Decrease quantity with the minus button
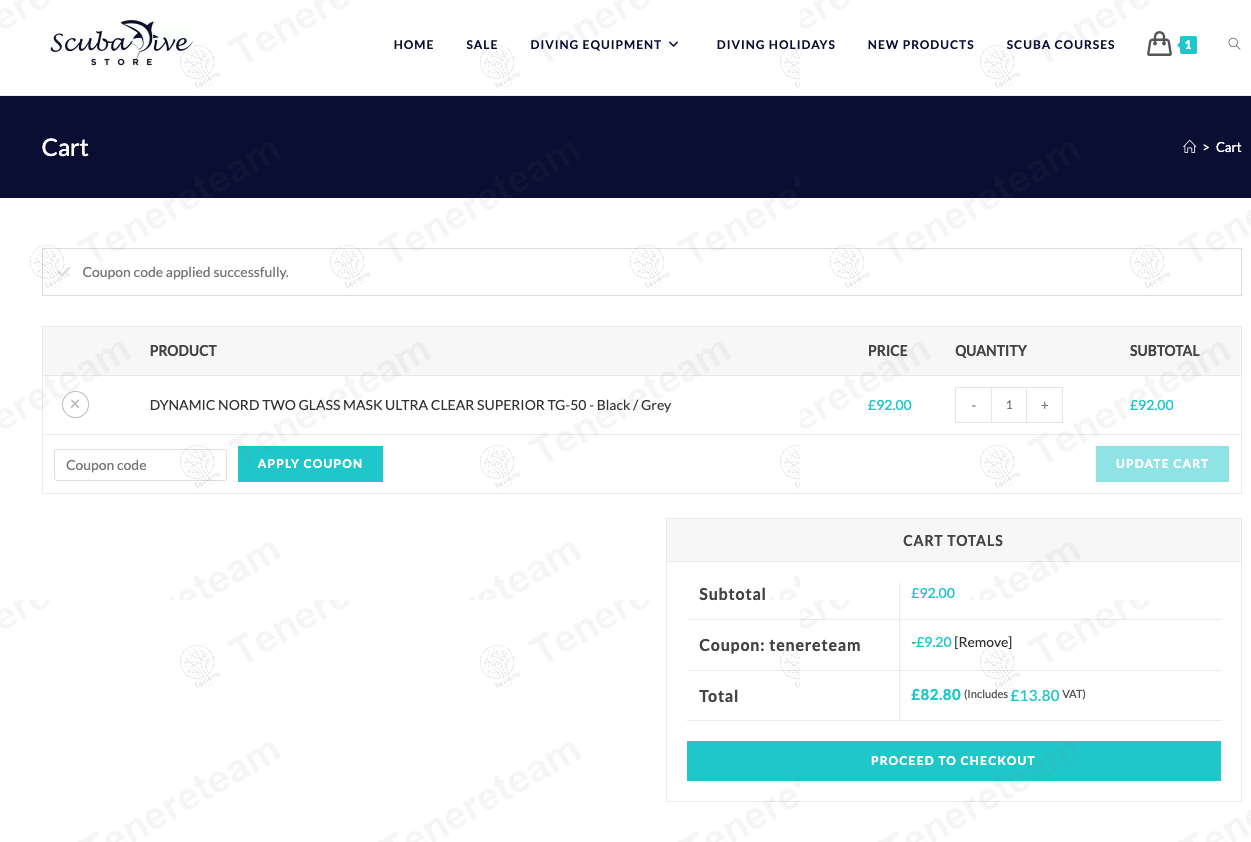The image size is (1251, 842). (973, 405)
